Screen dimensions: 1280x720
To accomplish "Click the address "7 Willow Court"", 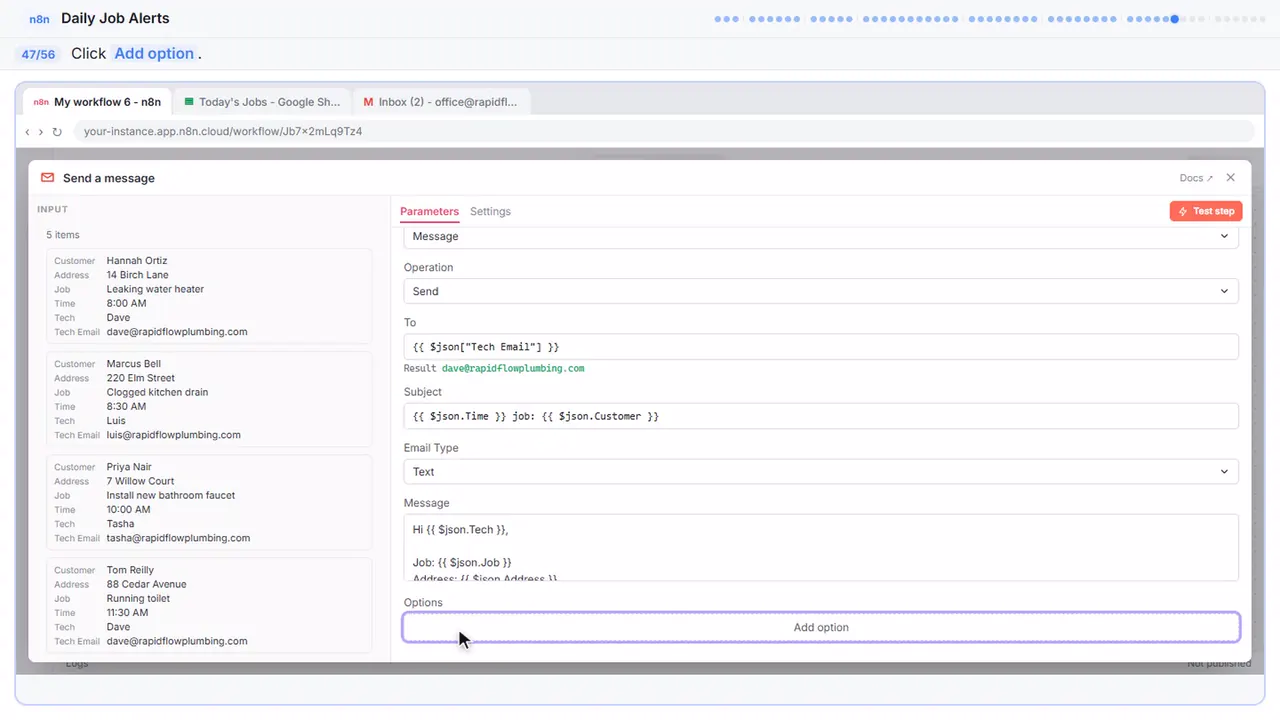I will point(141,481).
